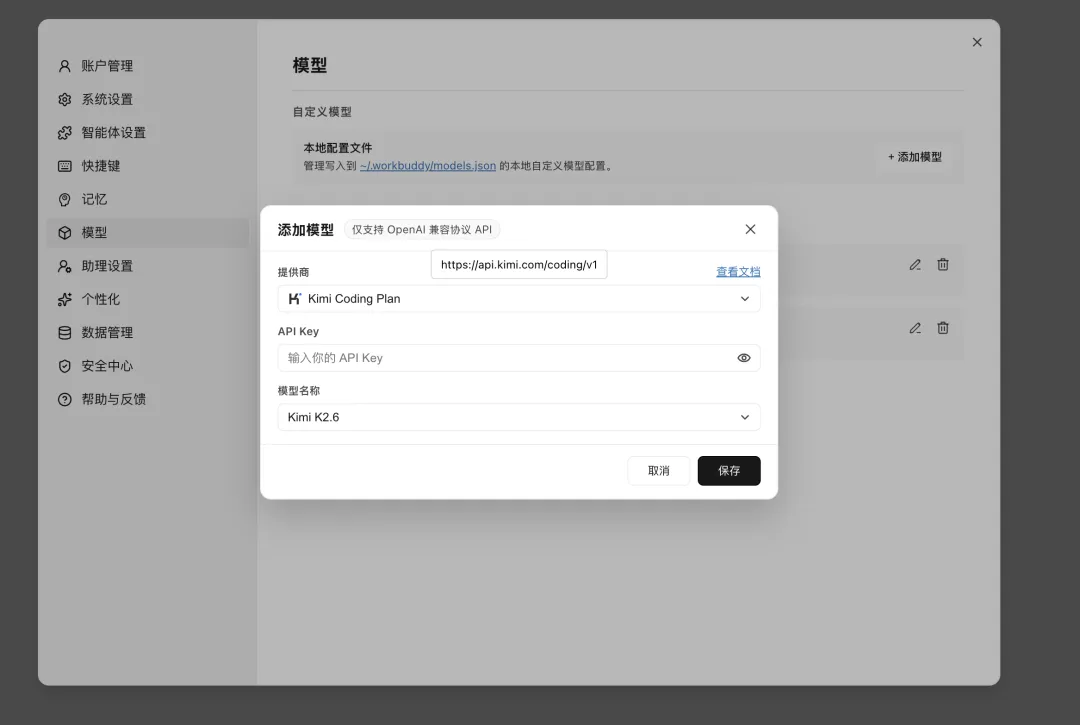Click the 仅支持 OpenAI 兼容协议 API badge
Image resolution: width=1080 pixels, height=725 pixels.
(422, 230)
